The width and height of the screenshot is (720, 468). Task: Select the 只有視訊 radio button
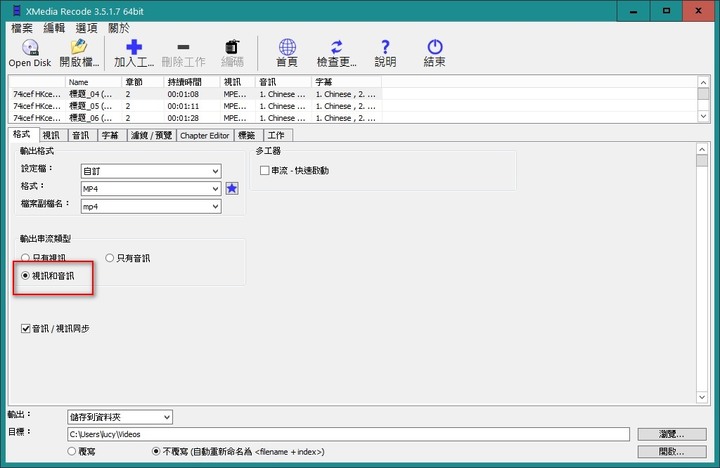coord(25,258)
